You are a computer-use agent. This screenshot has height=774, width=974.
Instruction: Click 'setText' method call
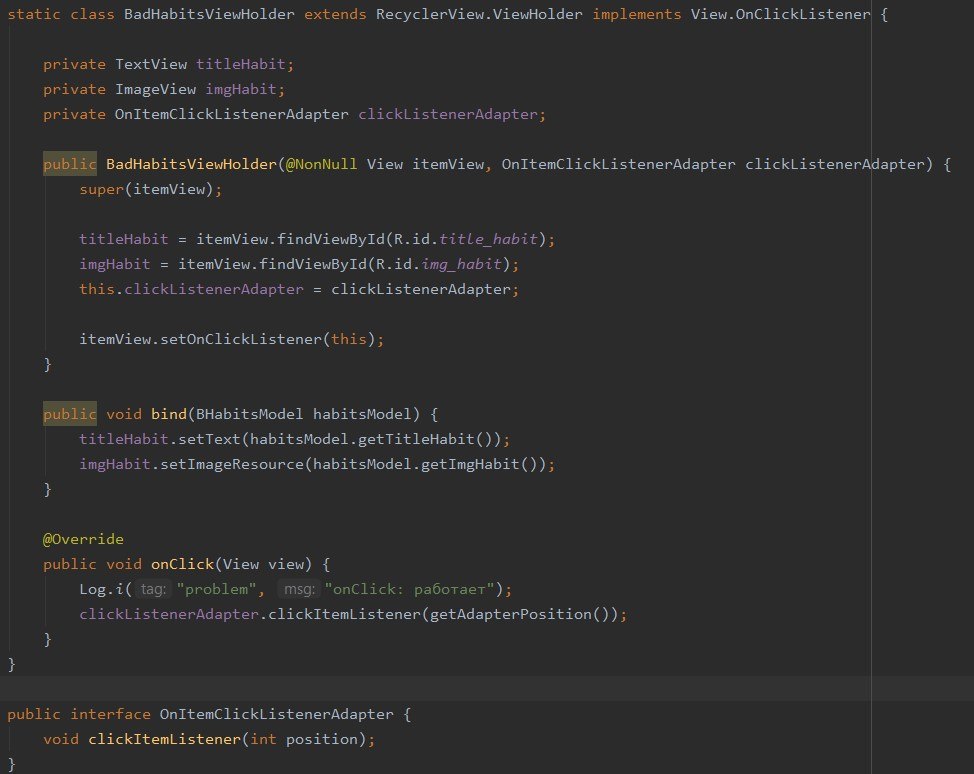tap(209, 439)
